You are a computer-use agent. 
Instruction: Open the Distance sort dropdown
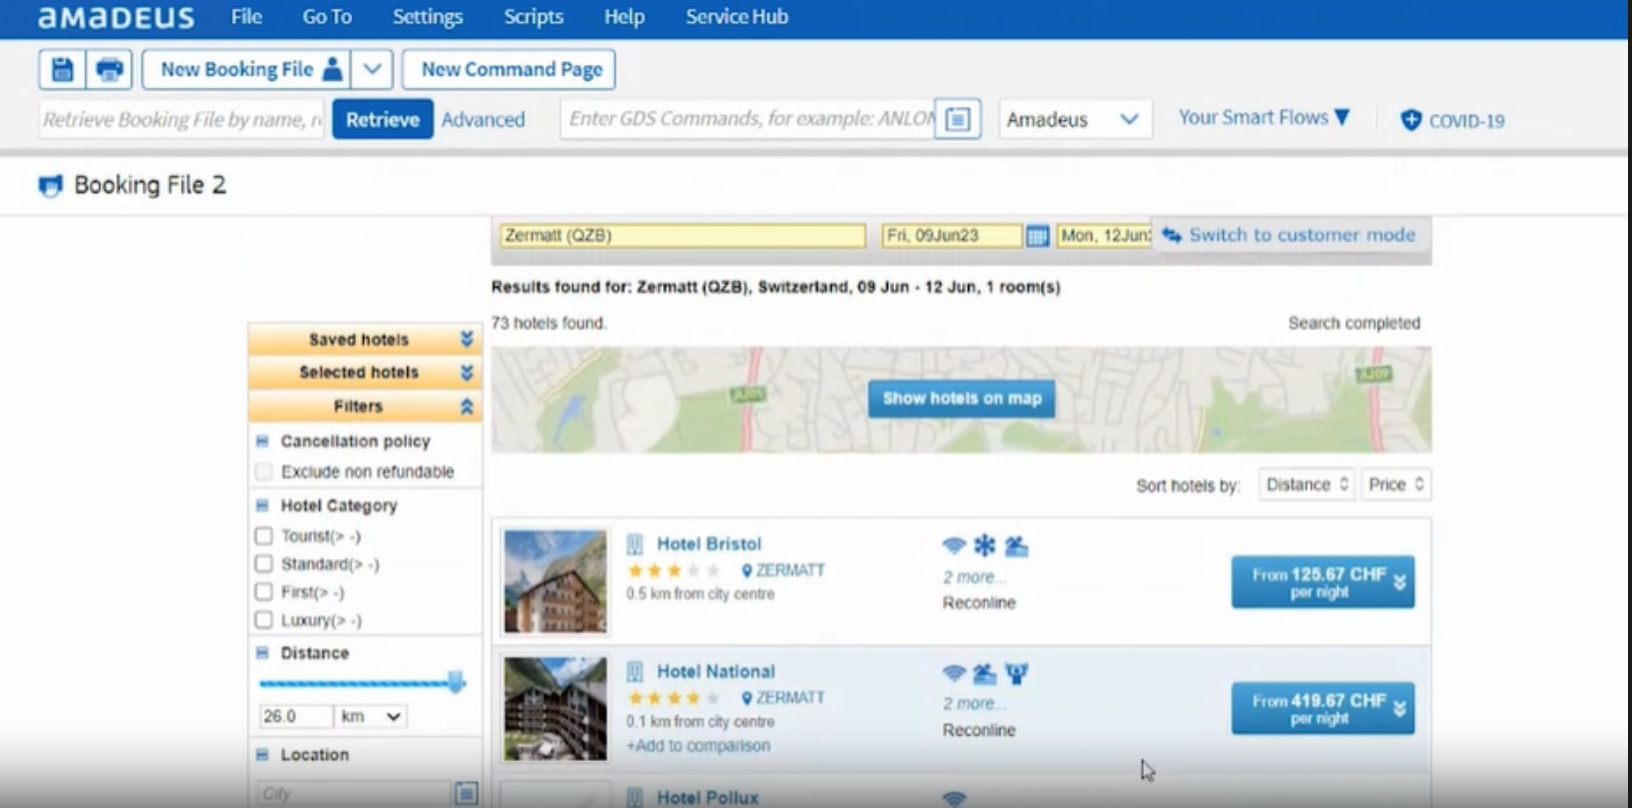point(1306,485)
